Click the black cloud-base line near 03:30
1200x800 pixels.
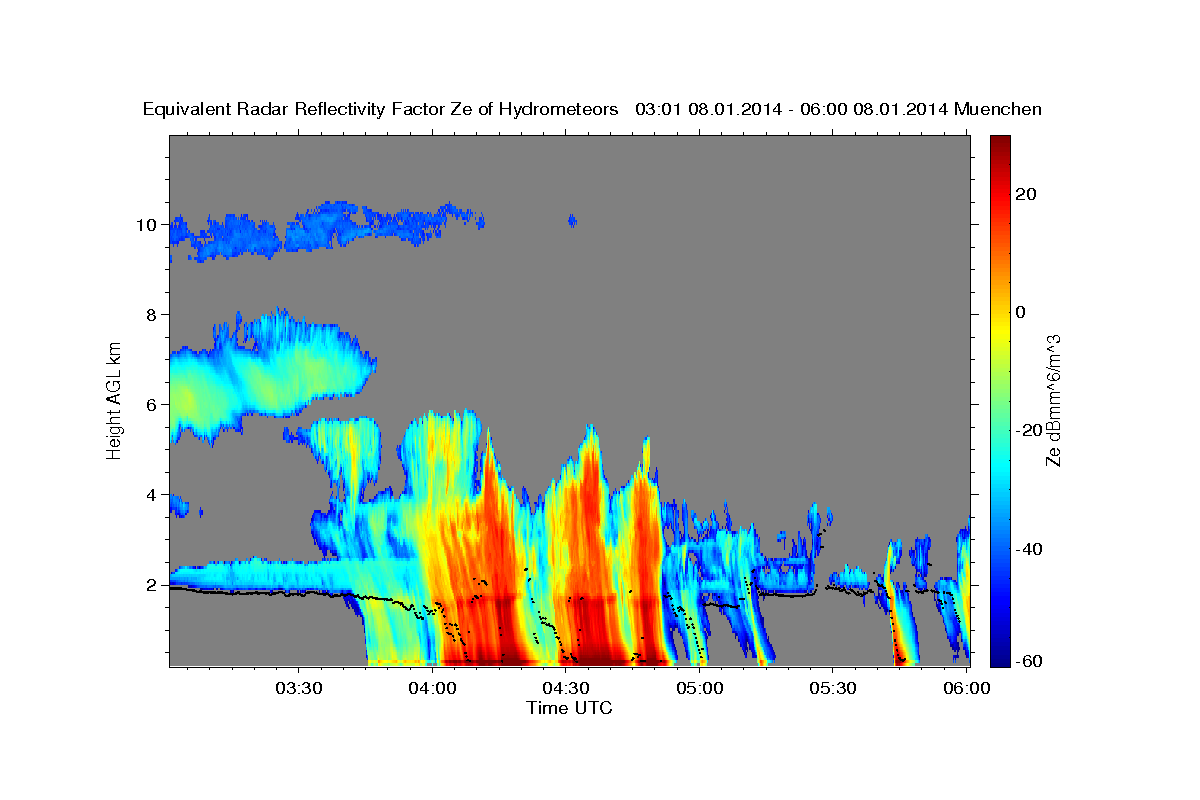point(298,593)
